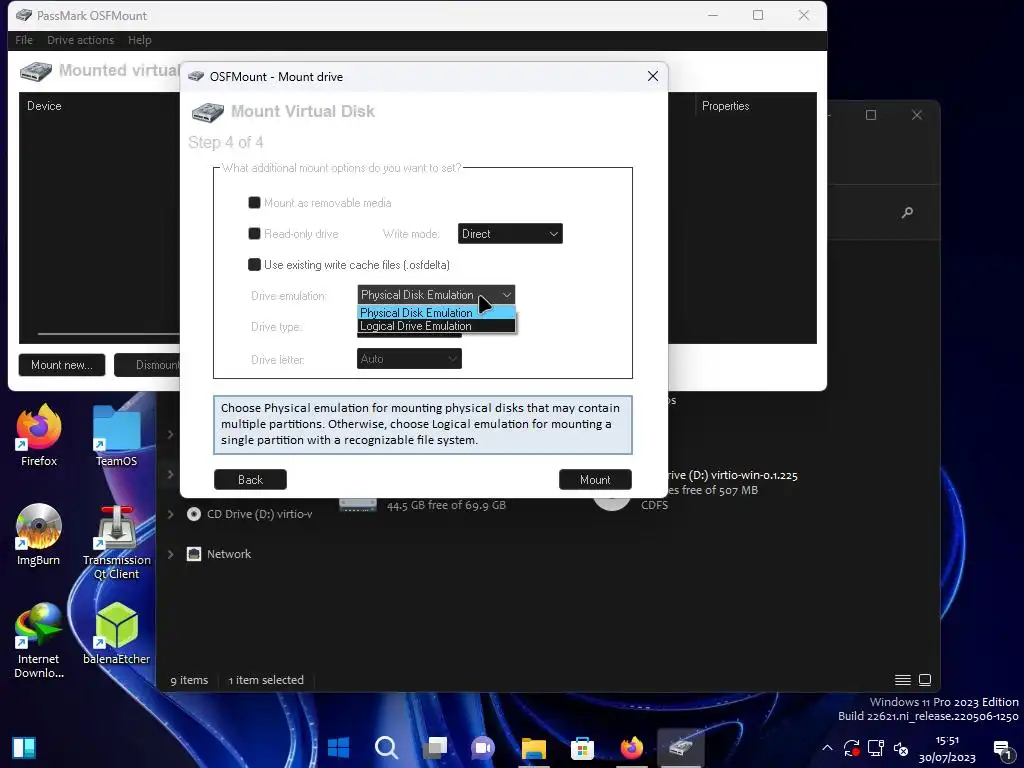Open balenaEtcher desktop shortcut
This screenshot has width=1024, height=768.
coord(116,633)
